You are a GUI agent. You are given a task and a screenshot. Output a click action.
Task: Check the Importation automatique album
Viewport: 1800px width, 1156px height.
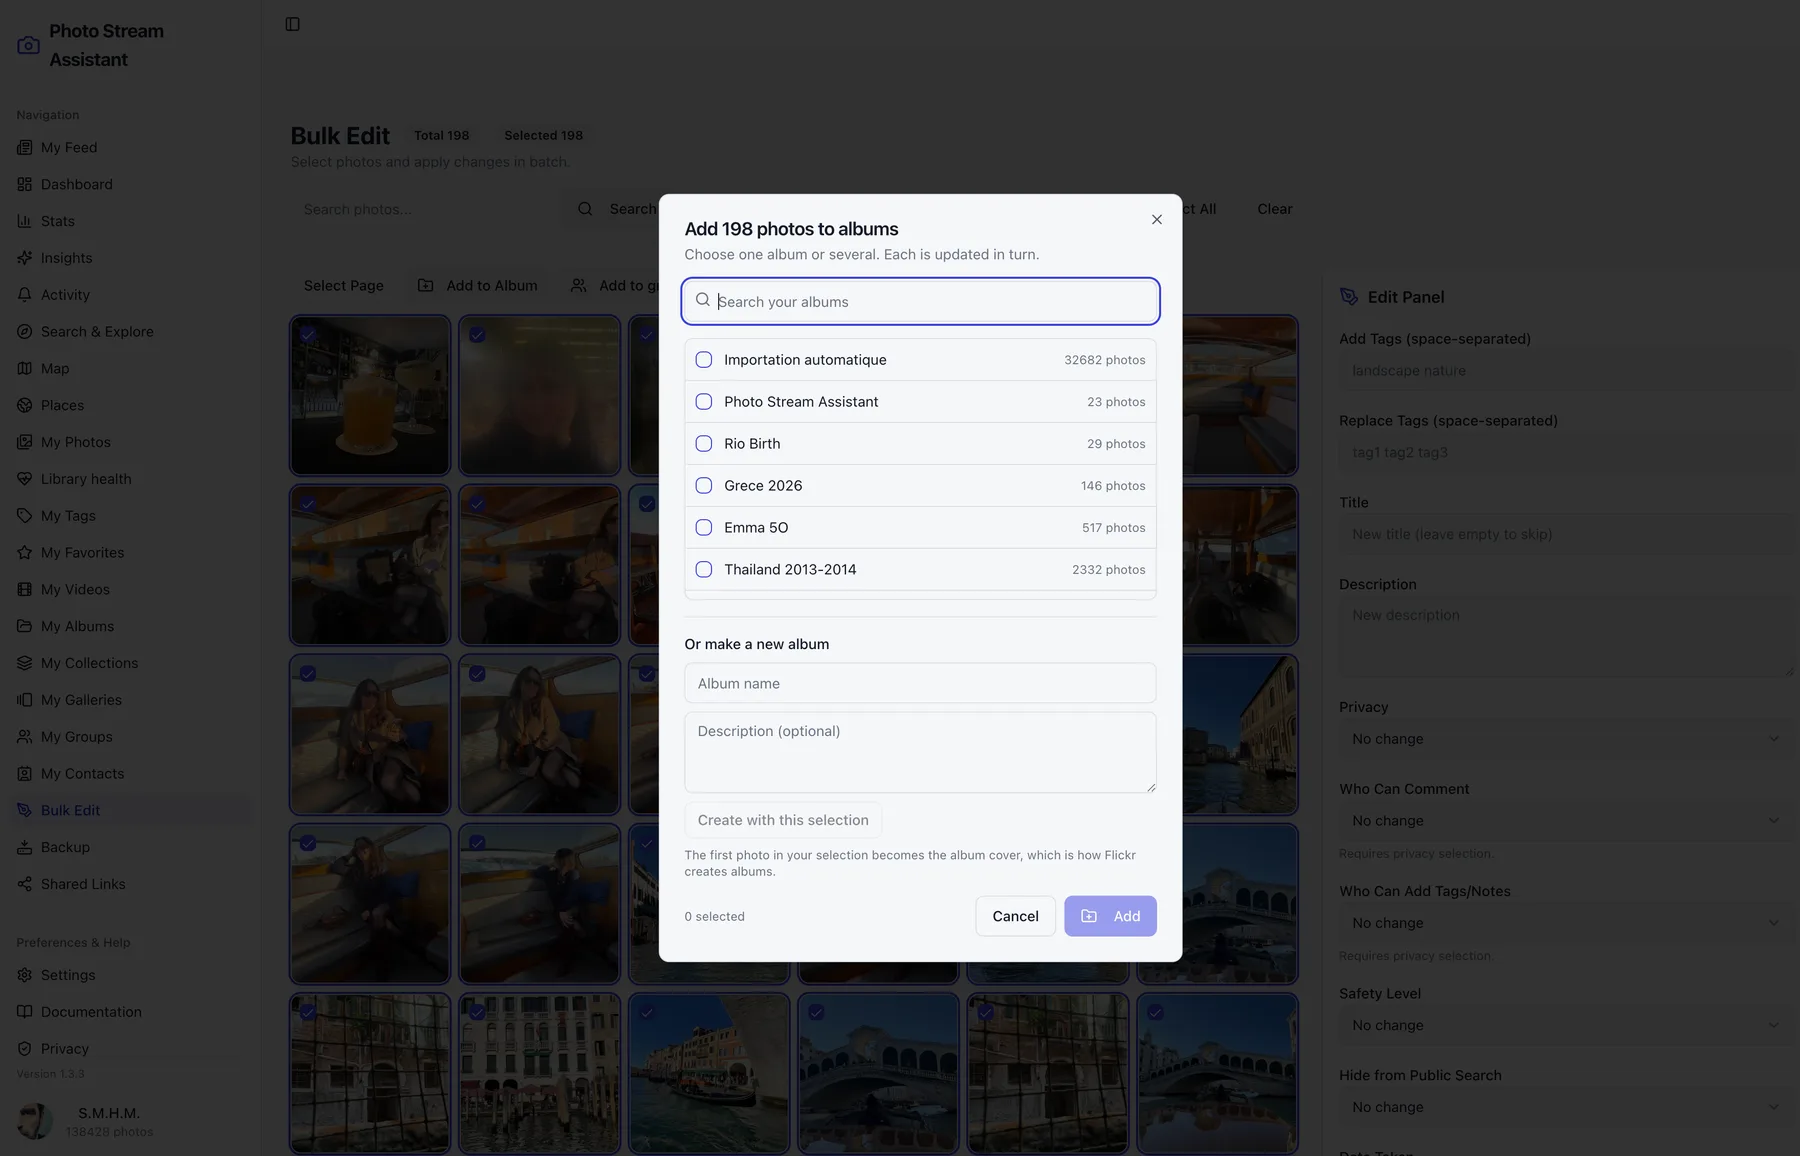(704, 360)
